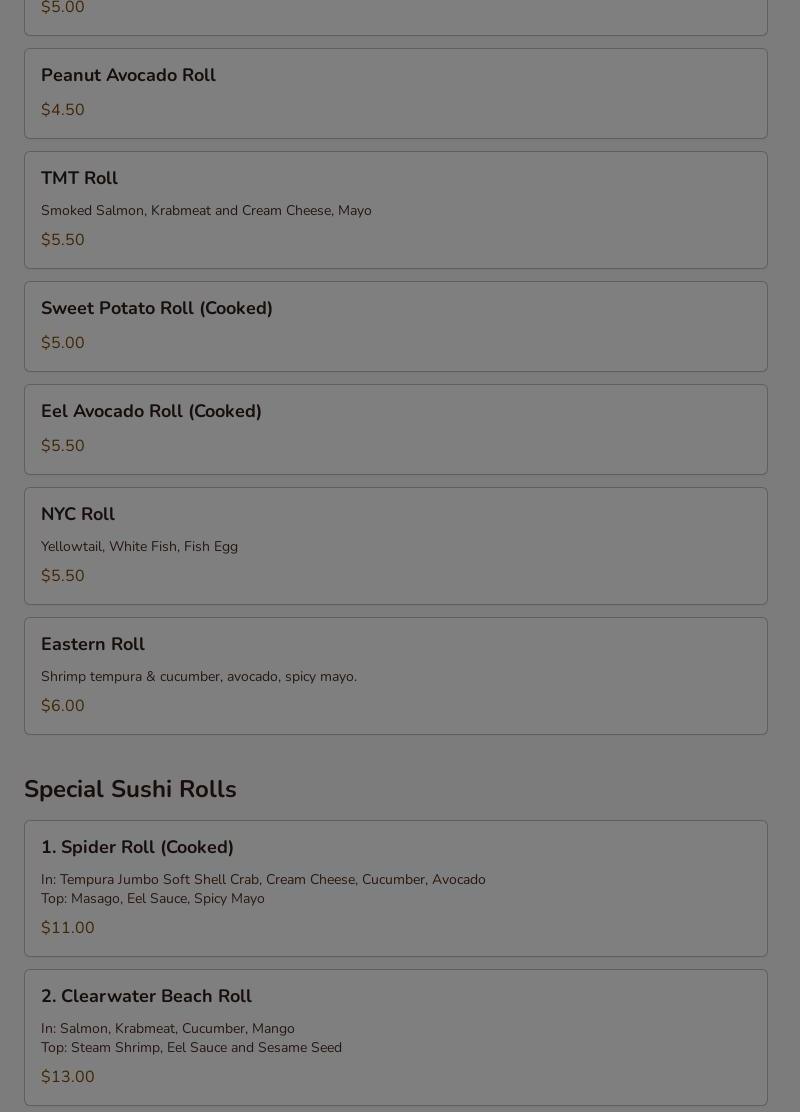The height and width of the screenshot is (1112, 800).
Task: Click the Special Sushi Rolls heading
Action: (130, 789)
